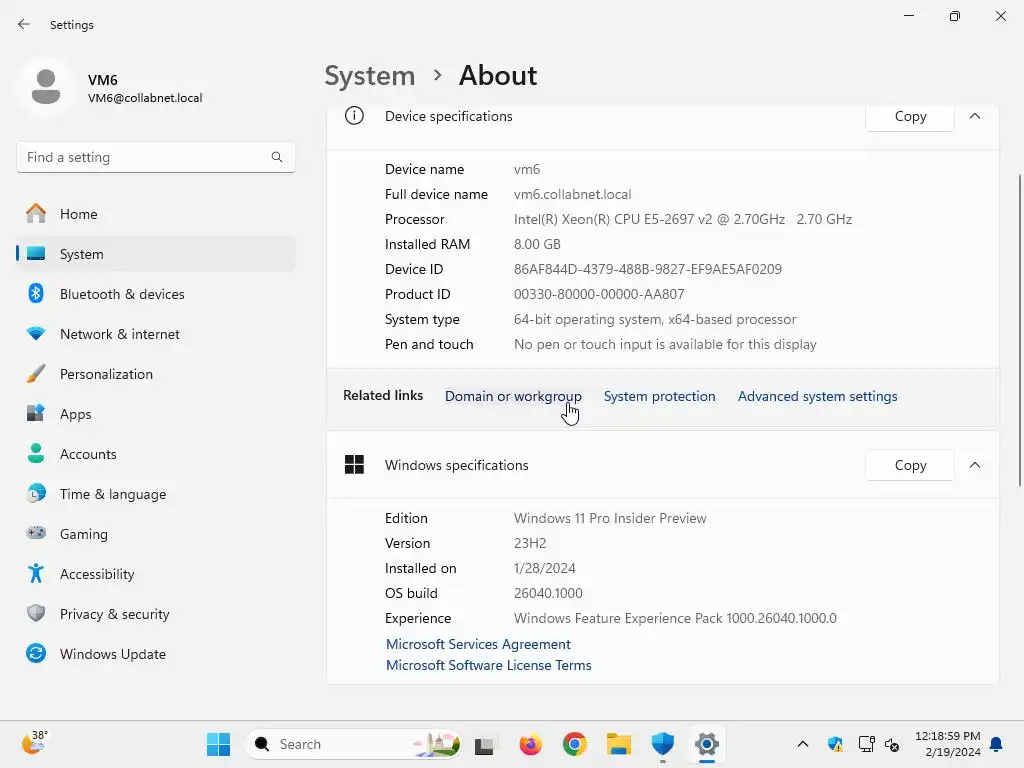Click the Gaming controller icon
This screenshot has width=1024, height=768.
(x=36, y=533)
